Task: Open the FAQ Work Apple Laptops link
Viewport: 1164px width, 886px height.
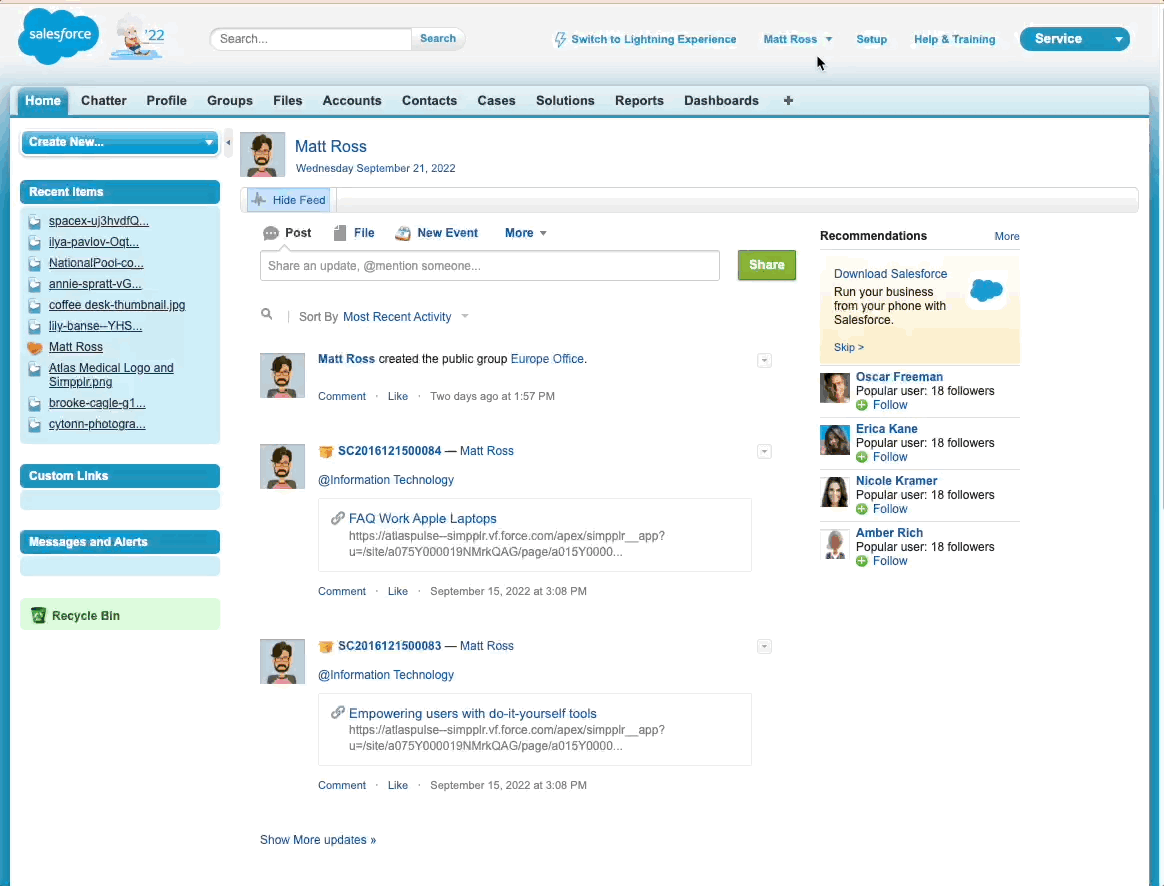Action: pyautogui.click(x=422, y=519)
